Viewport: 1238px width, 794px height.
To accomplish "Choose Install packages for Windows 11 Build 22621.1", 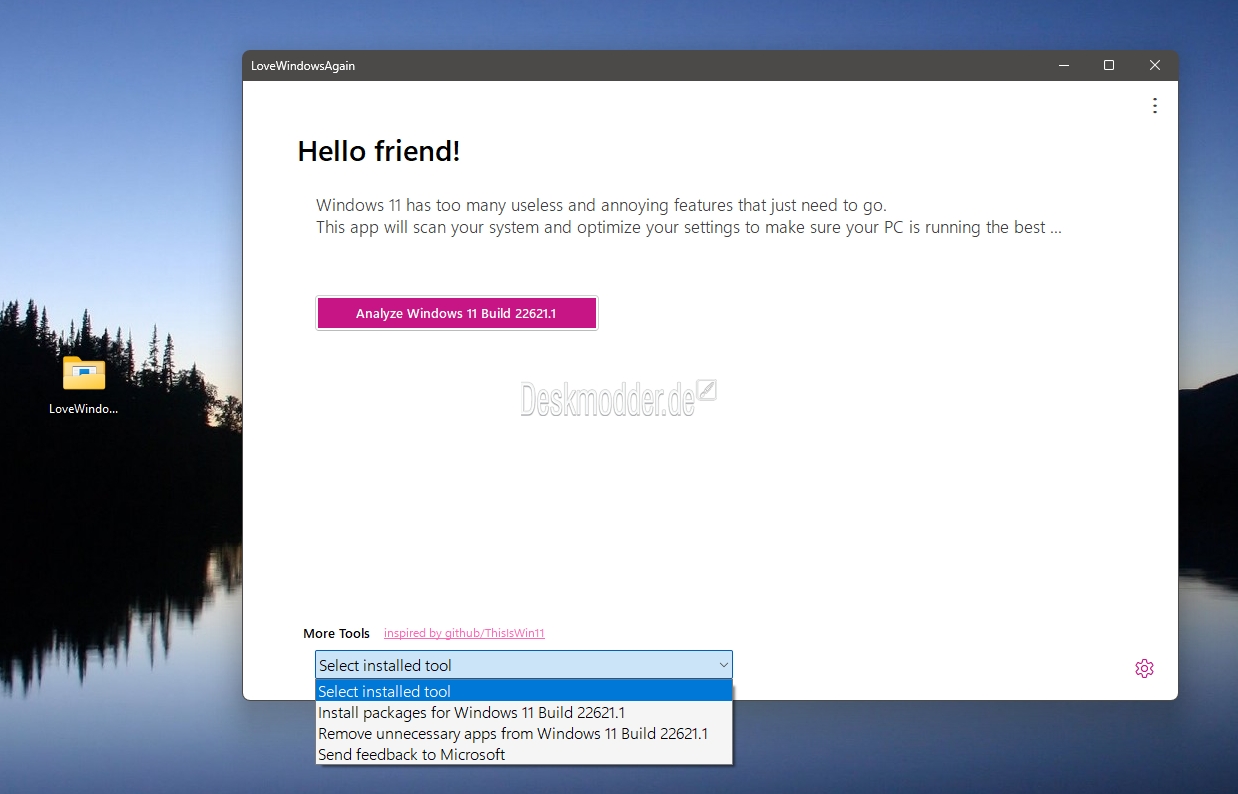I will click(x=524, y=712).
